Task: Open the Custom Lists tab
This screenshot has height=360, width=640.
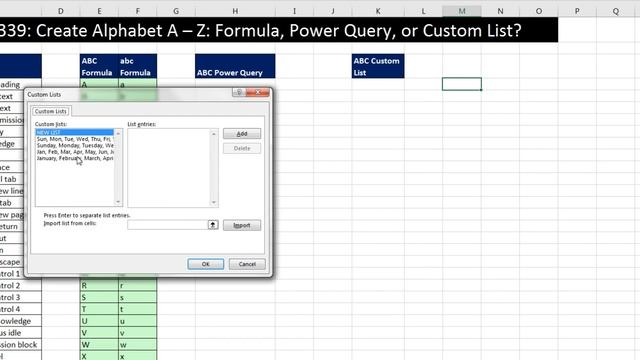Action: click(x=51, y=111)
